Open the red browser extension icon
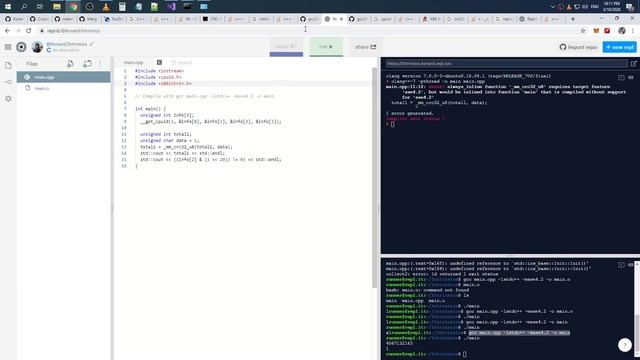Image resolution: width=640 pixels, height=360 pixels. pos(607,31)
